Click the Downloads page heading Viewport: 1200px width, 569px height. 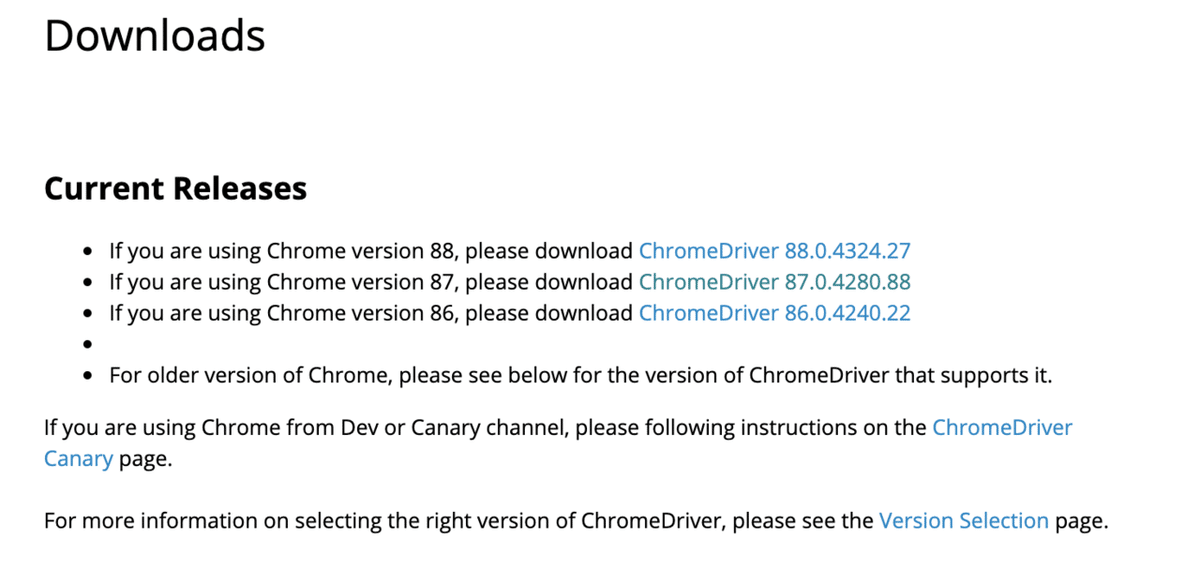click(x=155, y=36)
